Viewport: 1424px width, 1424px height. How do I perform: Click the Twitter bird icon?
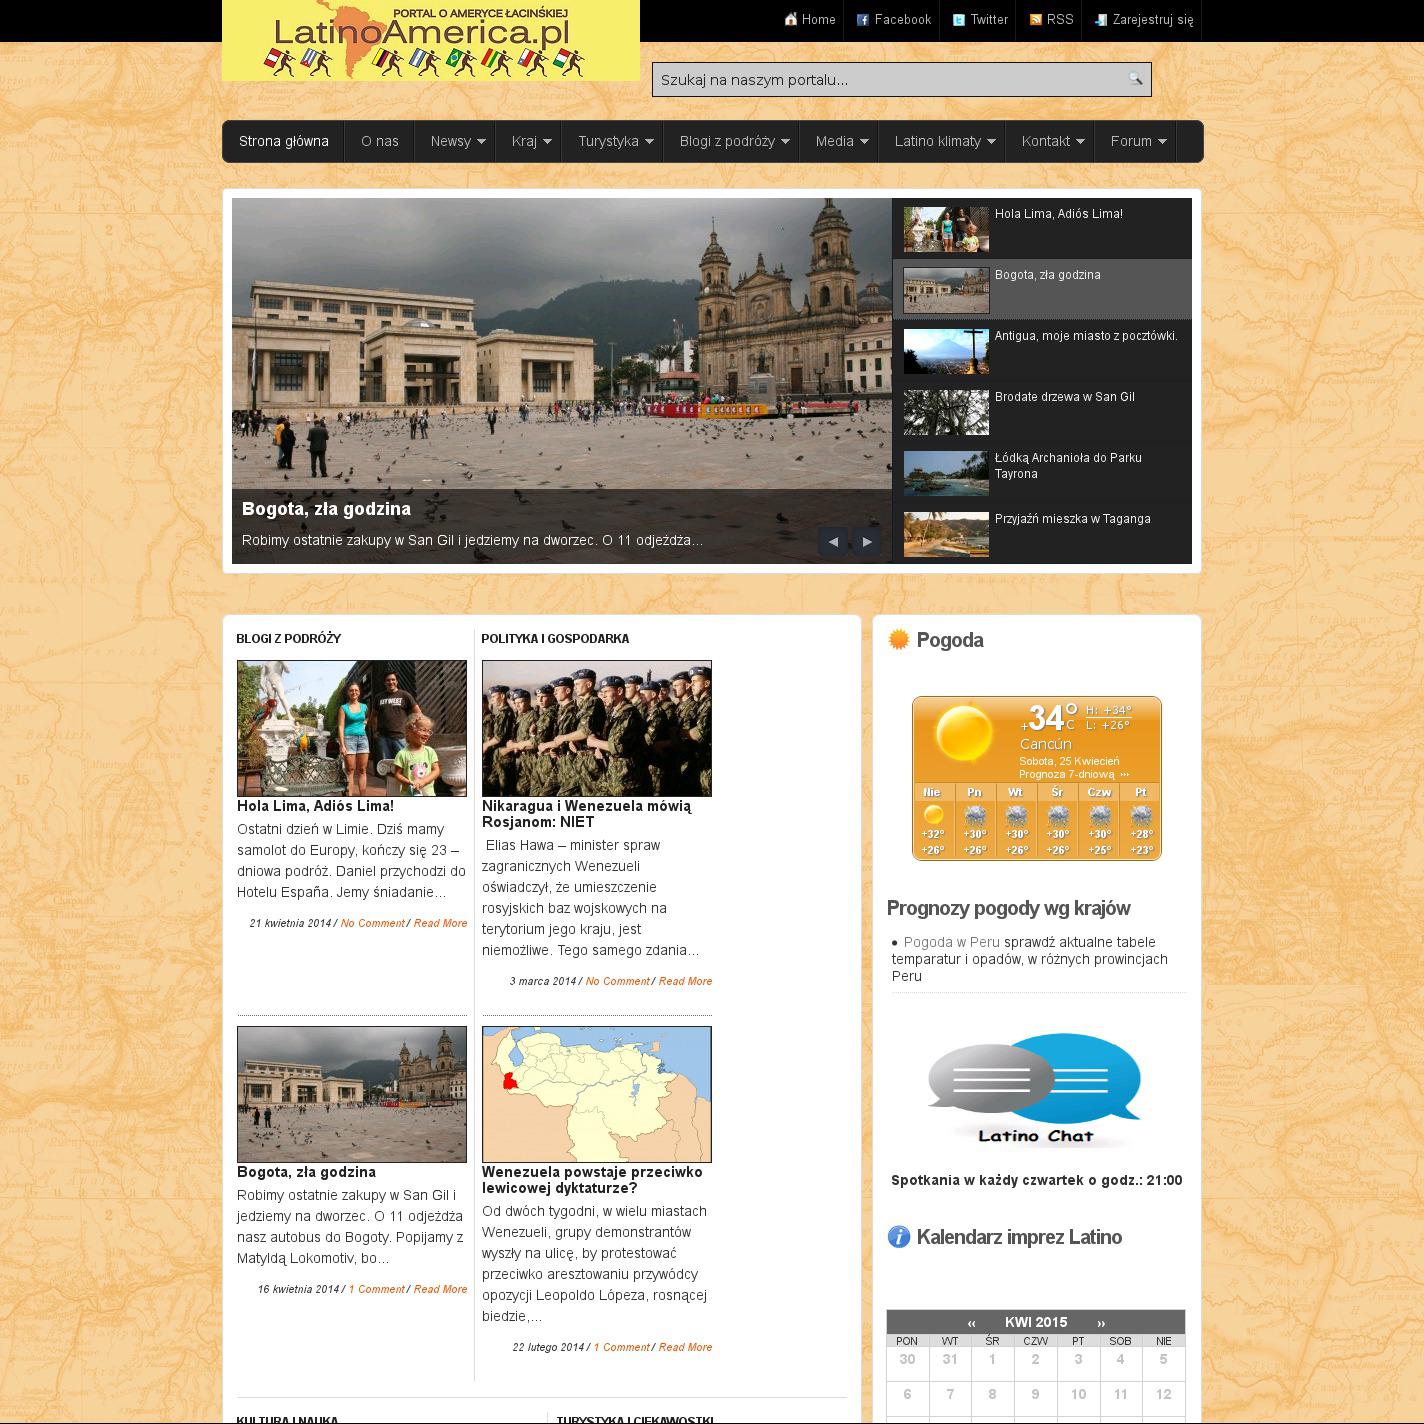[x=959, y=20]
